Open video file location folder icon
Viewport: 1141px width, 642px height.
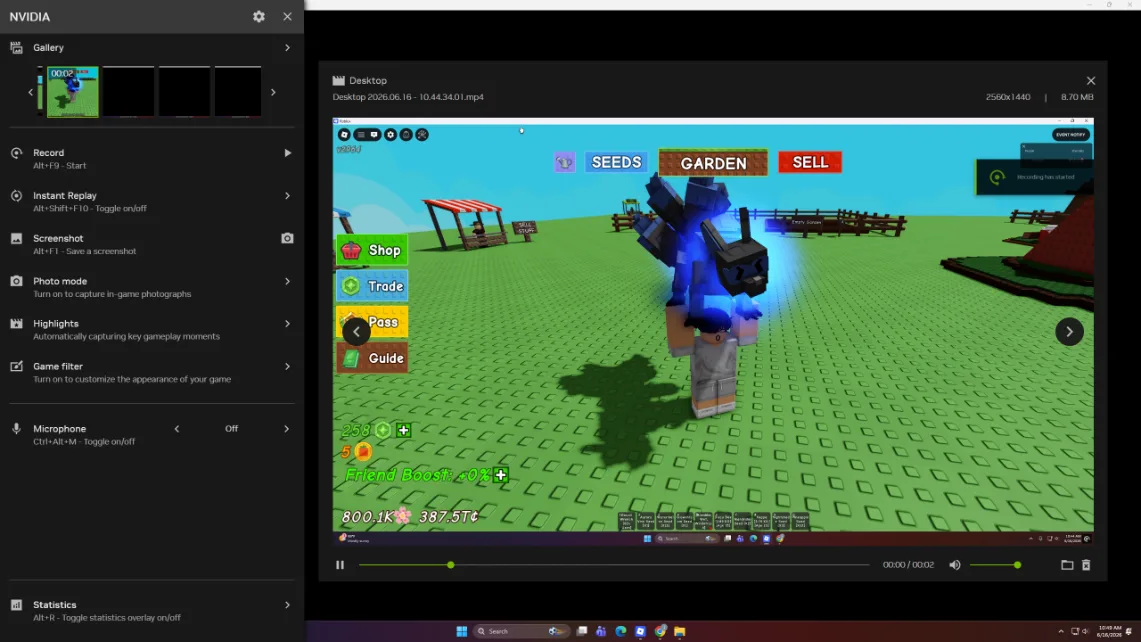[1067, 565]
